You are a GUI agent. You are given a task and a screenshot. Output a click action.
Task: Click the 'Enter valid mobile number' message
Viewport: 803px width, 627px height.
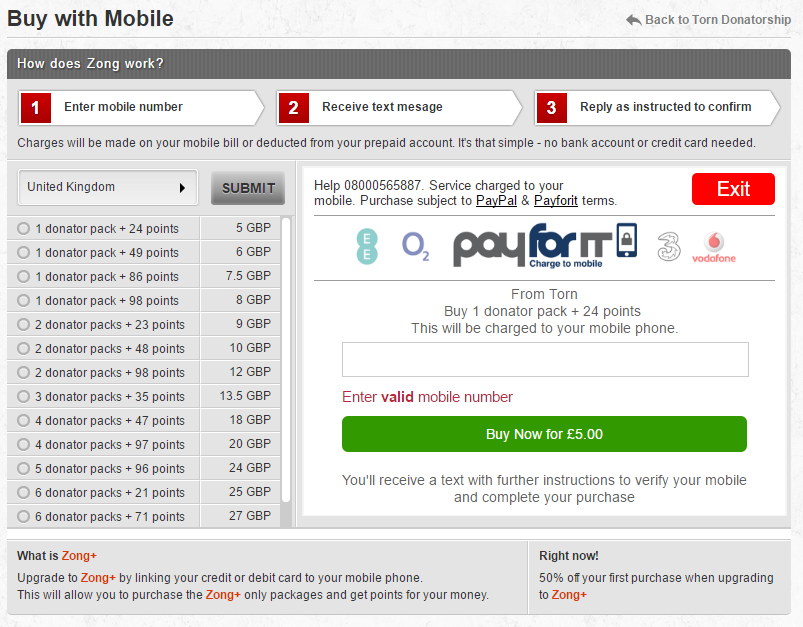coord(427,397)
